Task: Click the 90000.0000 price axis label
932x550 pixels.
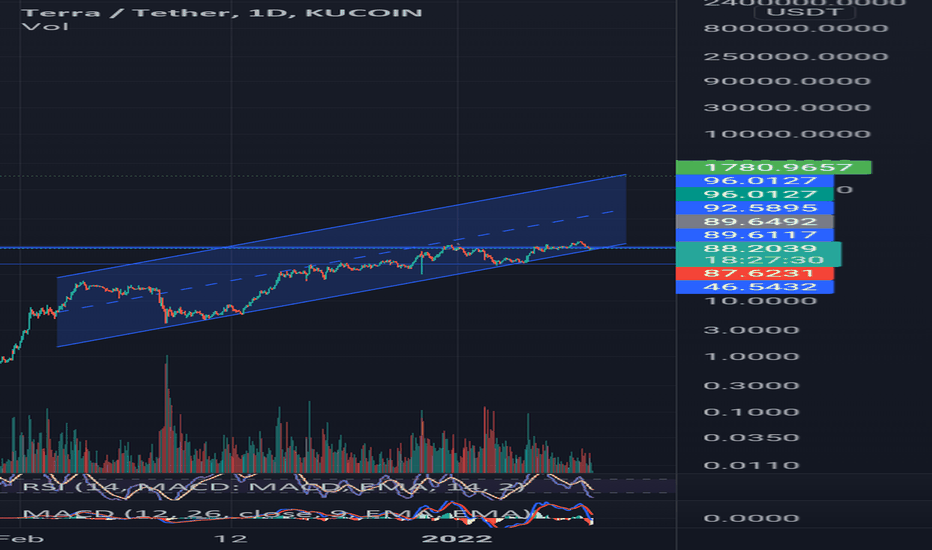Action: pos(787,81)
